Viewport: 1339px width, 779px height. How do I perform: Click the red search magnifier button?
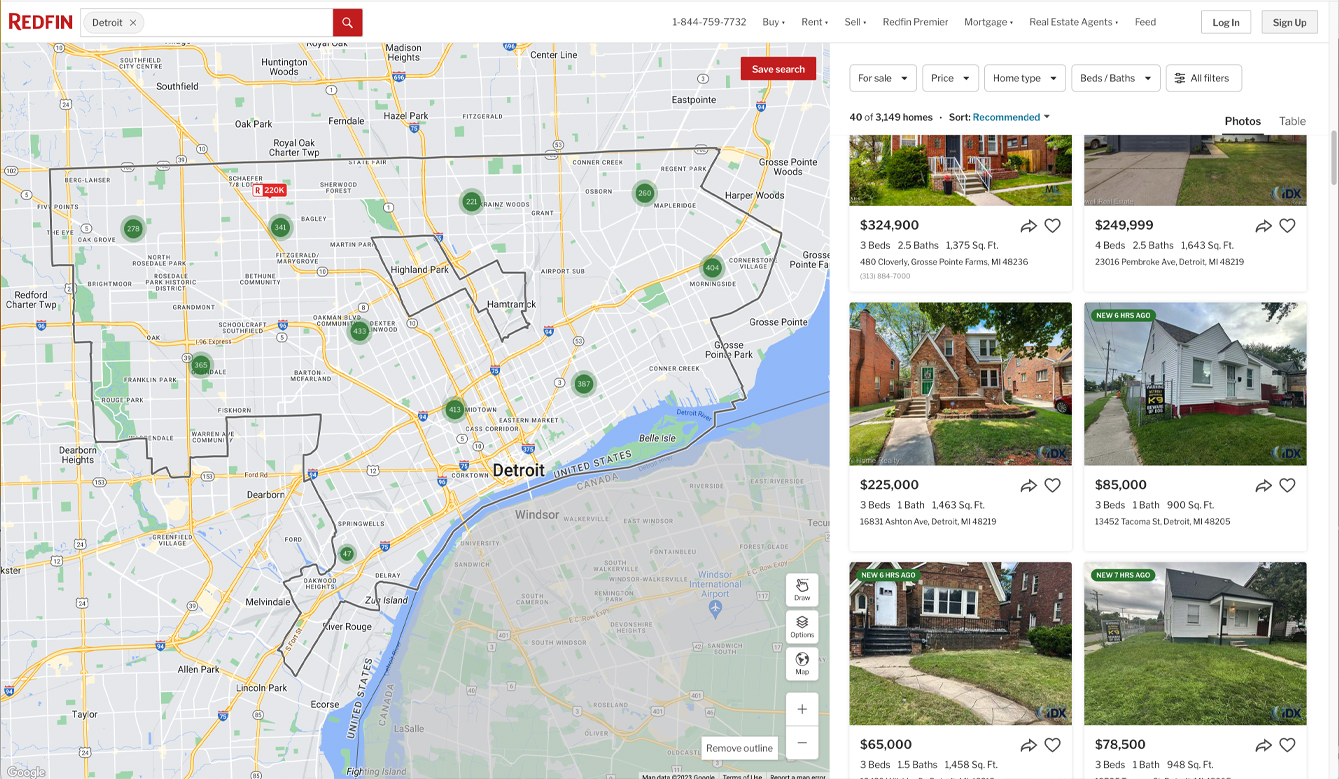point(347,22)
